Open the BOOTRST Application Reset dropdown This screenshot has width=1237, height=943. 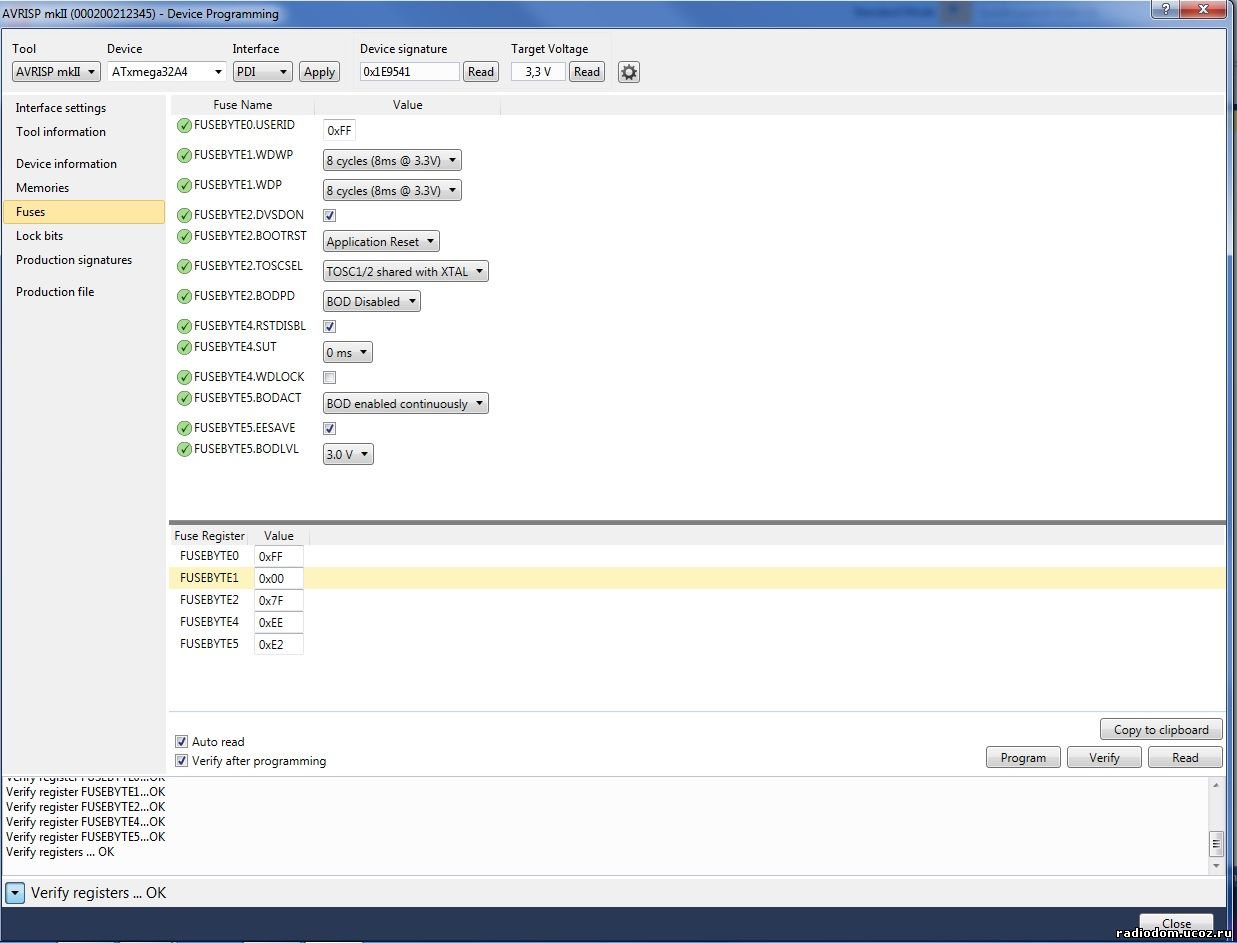click(381, 241)
